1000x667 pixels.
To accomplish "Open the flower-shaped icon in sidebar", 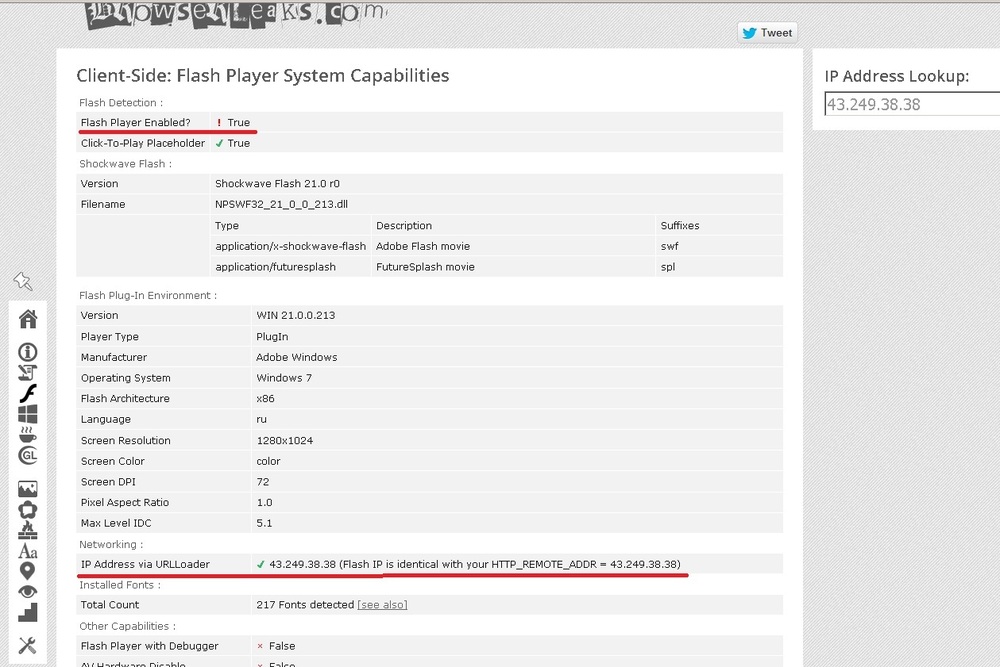I will [x=27, y=509].
